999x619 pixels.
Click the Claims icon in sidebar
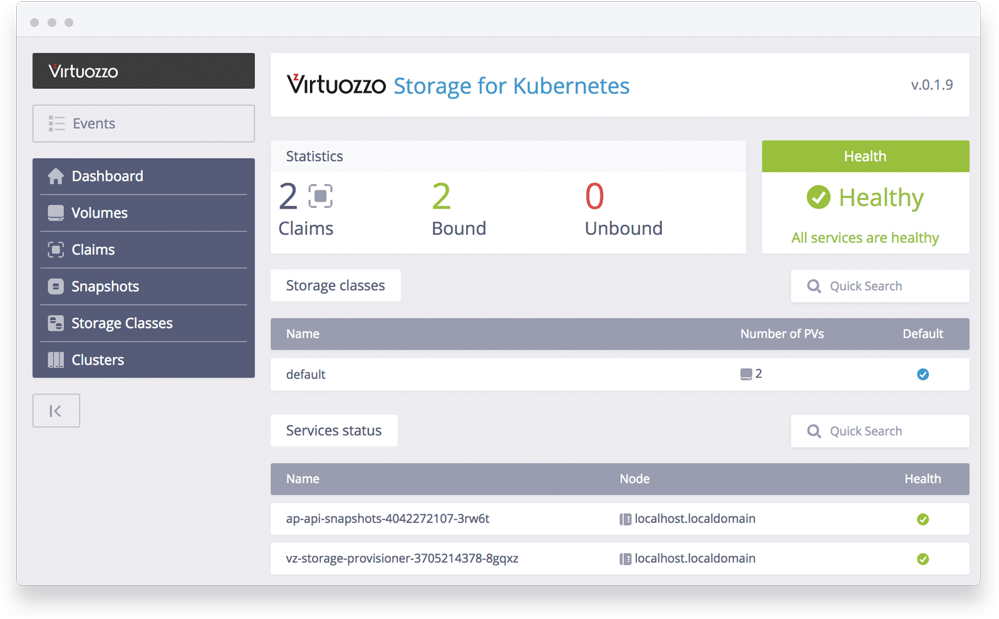click(x=55, y=250)
